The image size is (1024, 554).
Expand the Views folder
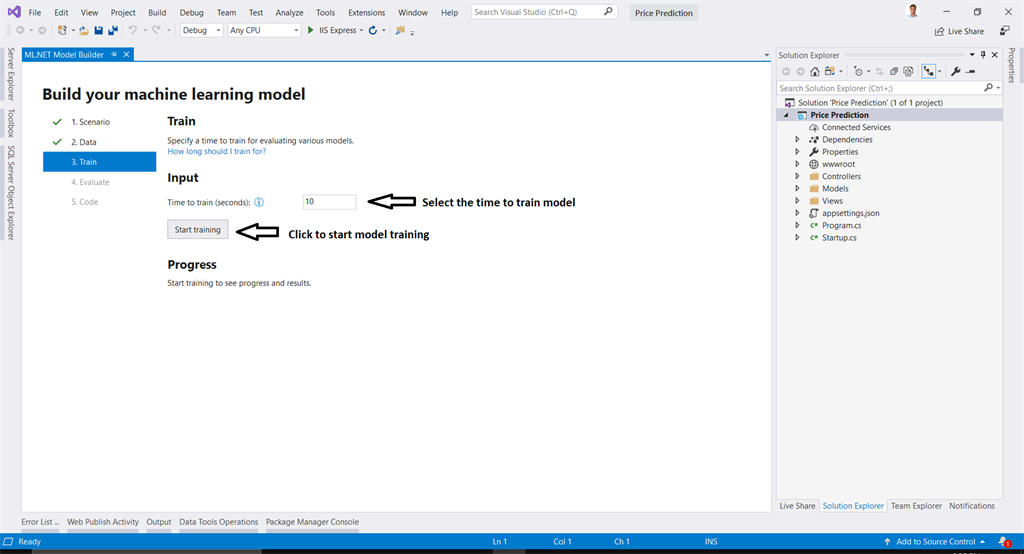797,201
